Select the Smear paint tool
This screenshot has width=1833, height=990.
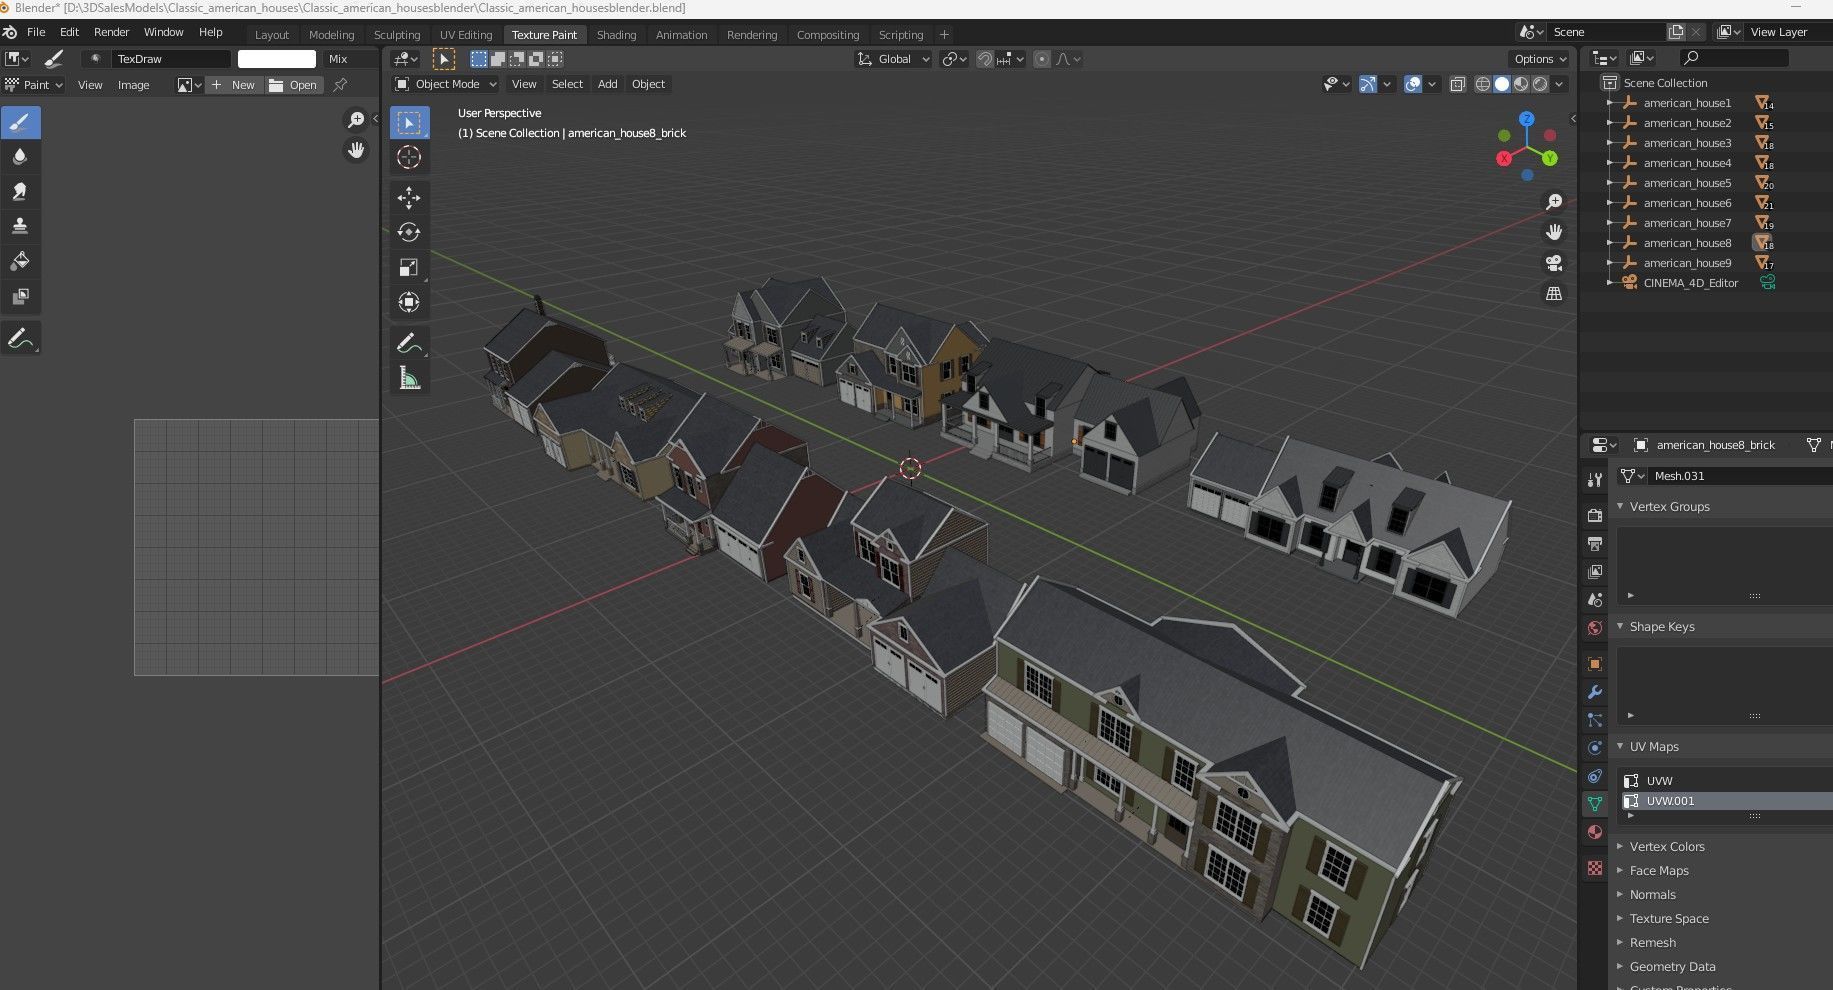20,192
